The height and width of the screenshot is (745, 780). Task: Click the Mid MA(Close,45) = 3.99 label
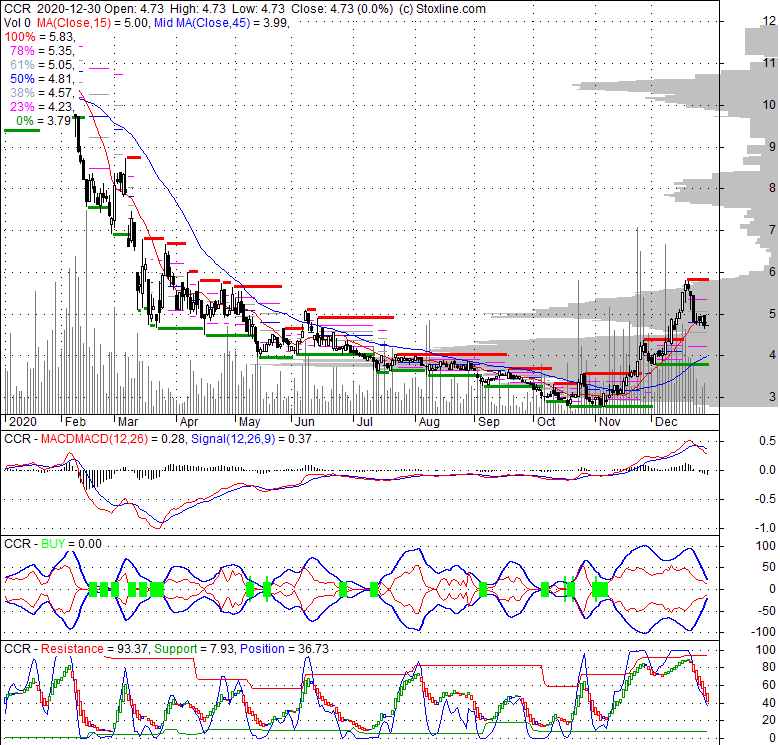tap(221, 23)
